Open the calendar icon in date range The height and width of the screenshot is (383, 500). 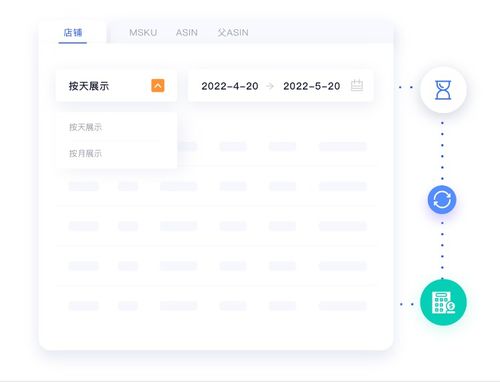tap(357, 85)
